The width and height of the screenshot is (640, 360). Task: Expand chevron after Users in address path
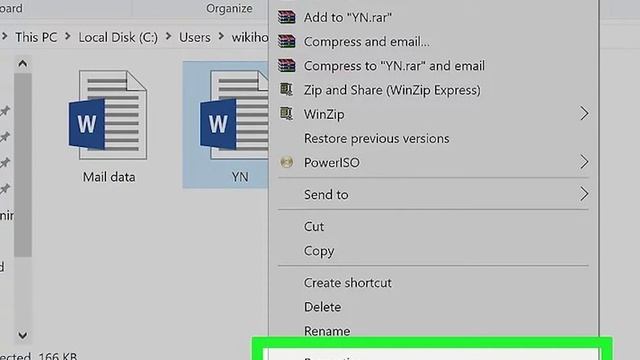coord(221,37)
